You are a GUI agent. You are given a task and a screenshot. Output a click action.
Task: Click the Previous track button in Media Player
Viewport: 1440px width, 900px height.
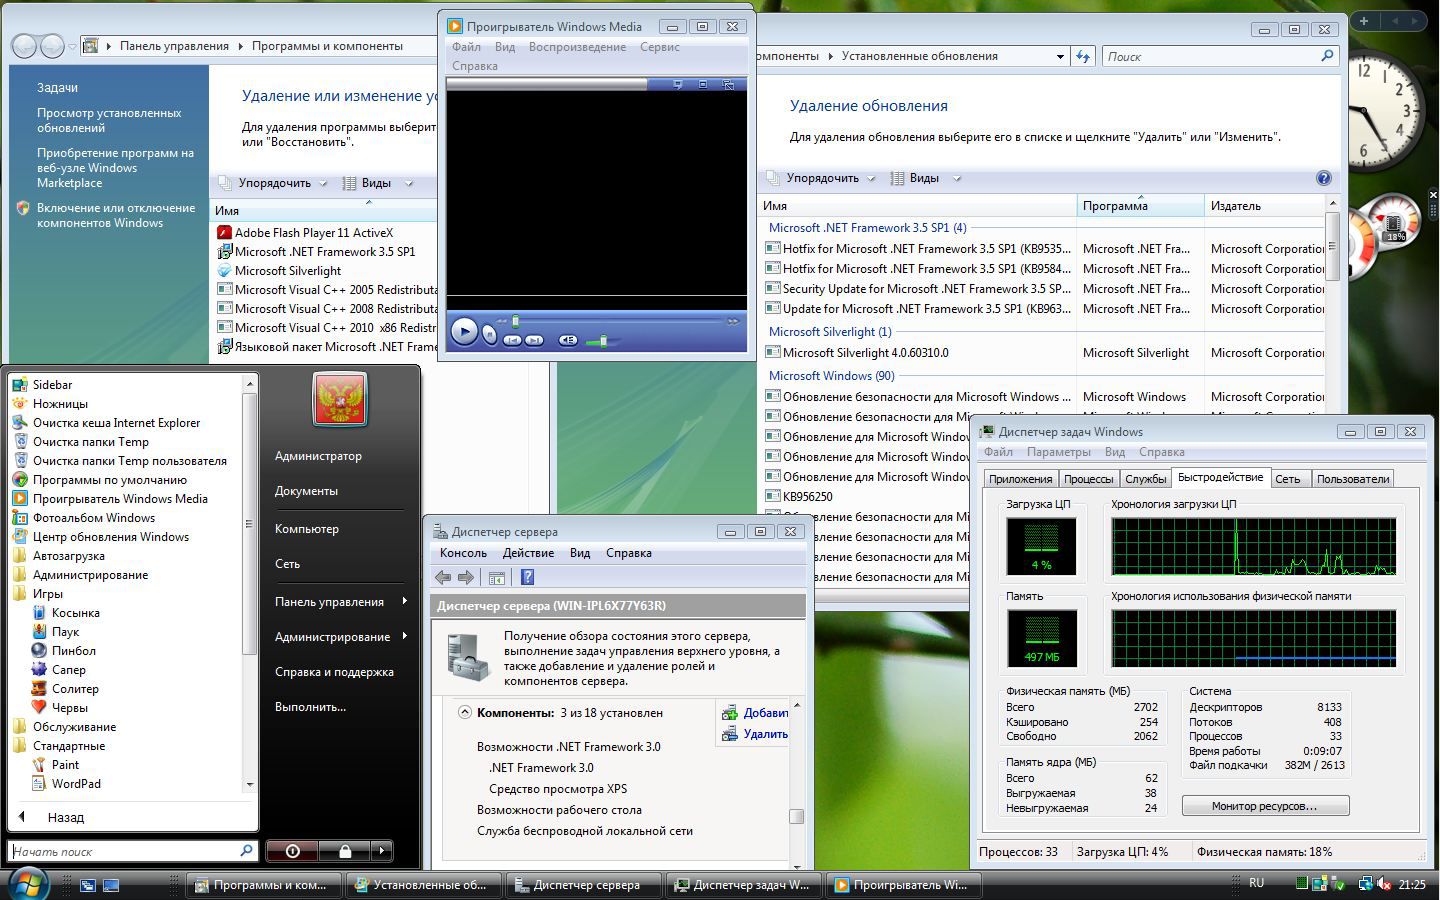pos(512,340)
